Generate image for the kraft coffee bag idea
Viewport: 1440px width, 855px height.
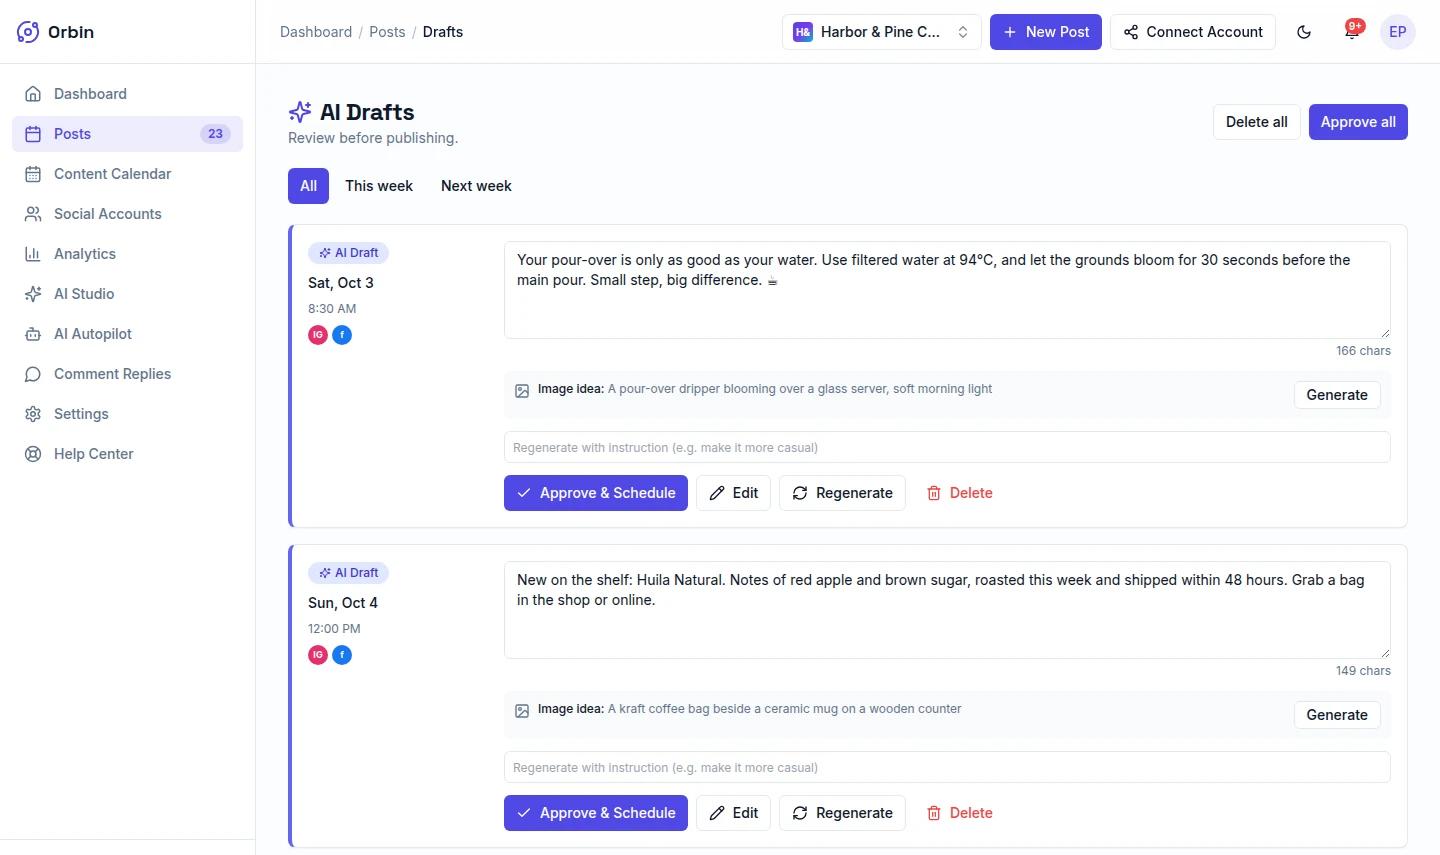tap(1337, 715)
